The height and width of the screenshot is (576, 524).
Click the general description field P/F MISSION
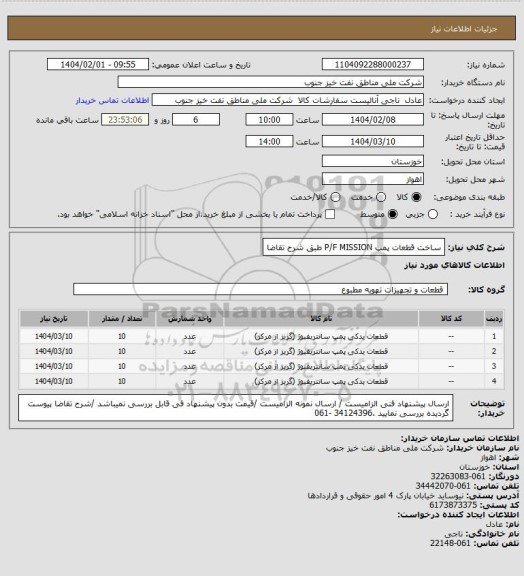point(353,247)
